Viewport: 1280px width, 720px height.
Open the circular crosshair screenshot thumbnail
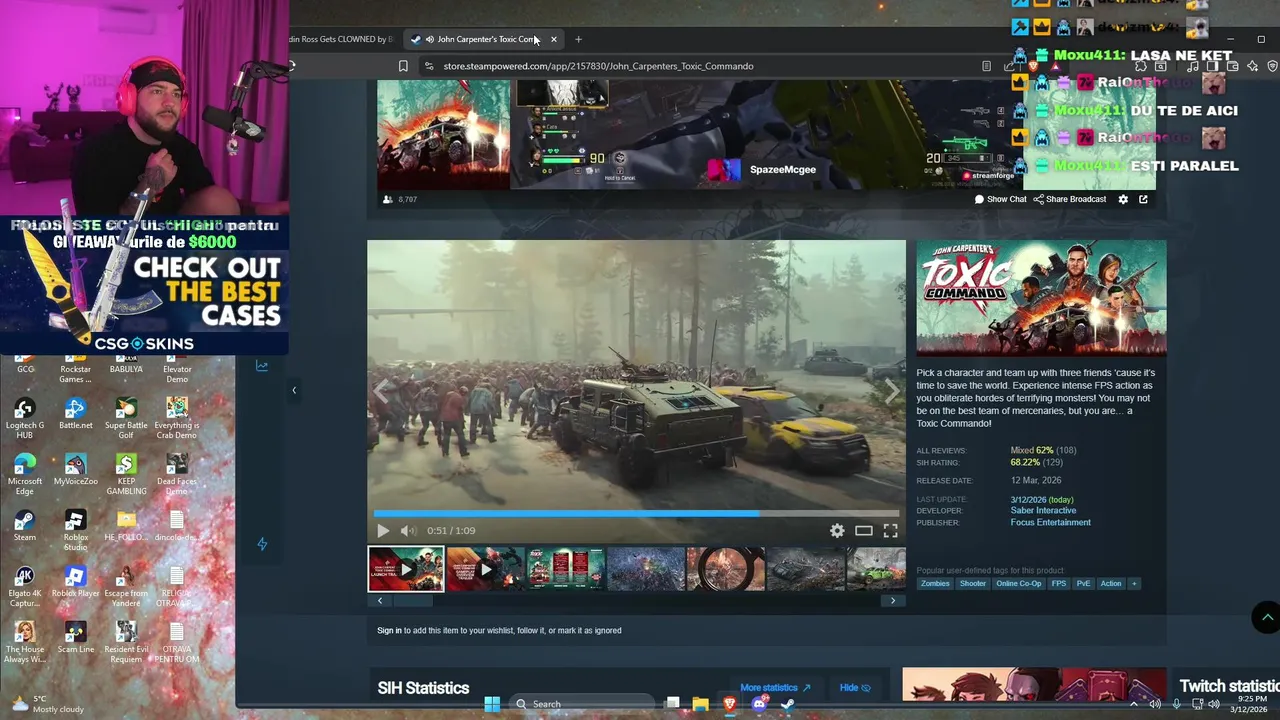coord(725,569)
